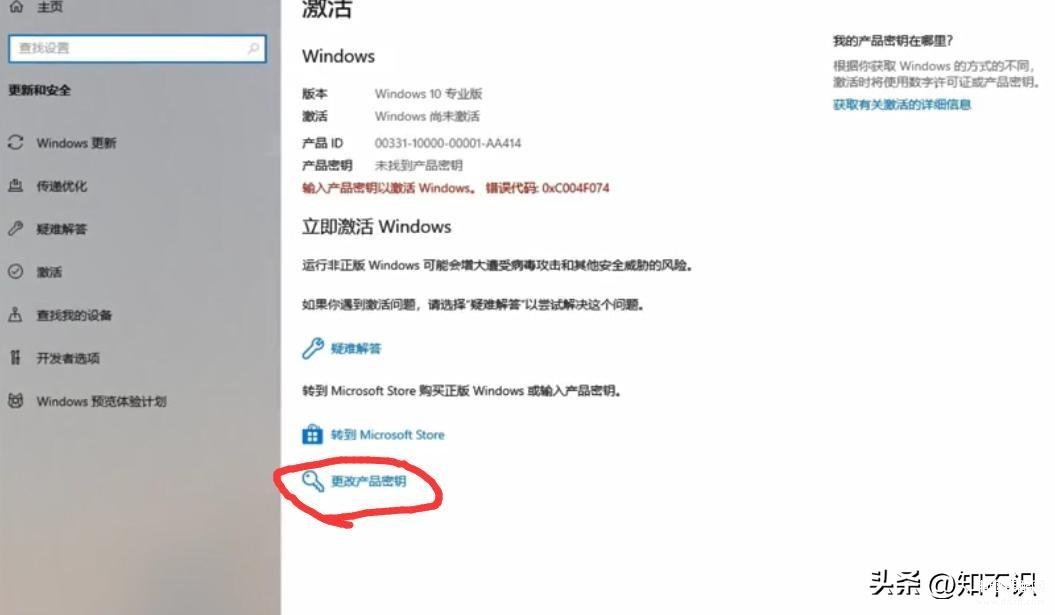The height and width of the screenshot is (615, 1055).
Task: Click the Home icon in sidebar
Action: tap(16, 6)
